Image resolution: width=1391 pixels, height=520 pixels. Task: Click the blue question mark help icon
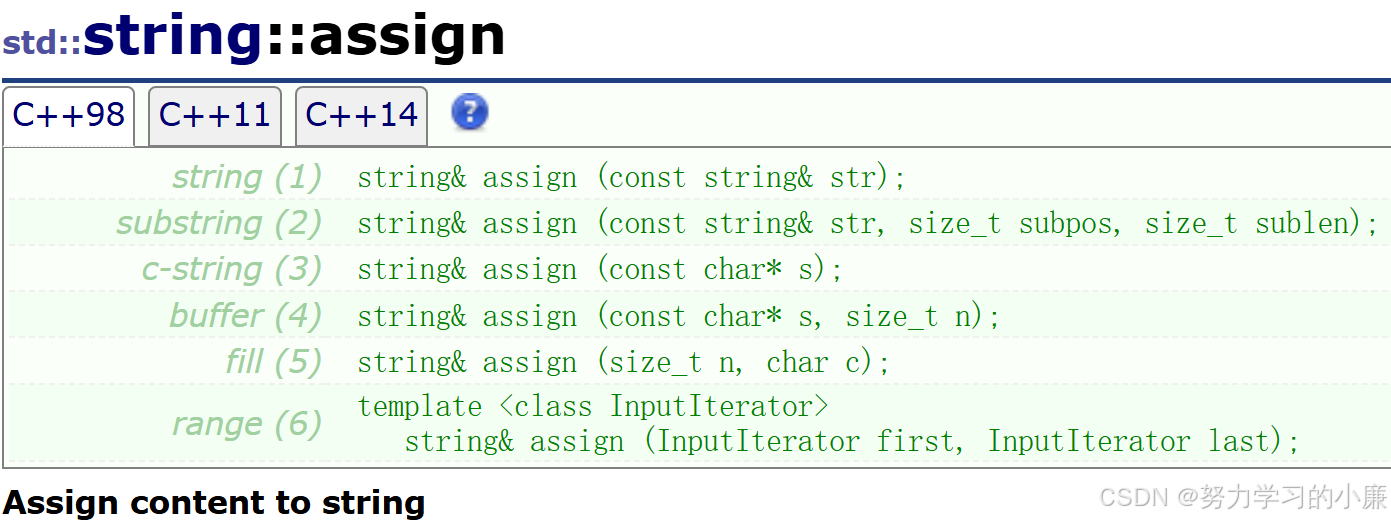(x=470, y=112)
